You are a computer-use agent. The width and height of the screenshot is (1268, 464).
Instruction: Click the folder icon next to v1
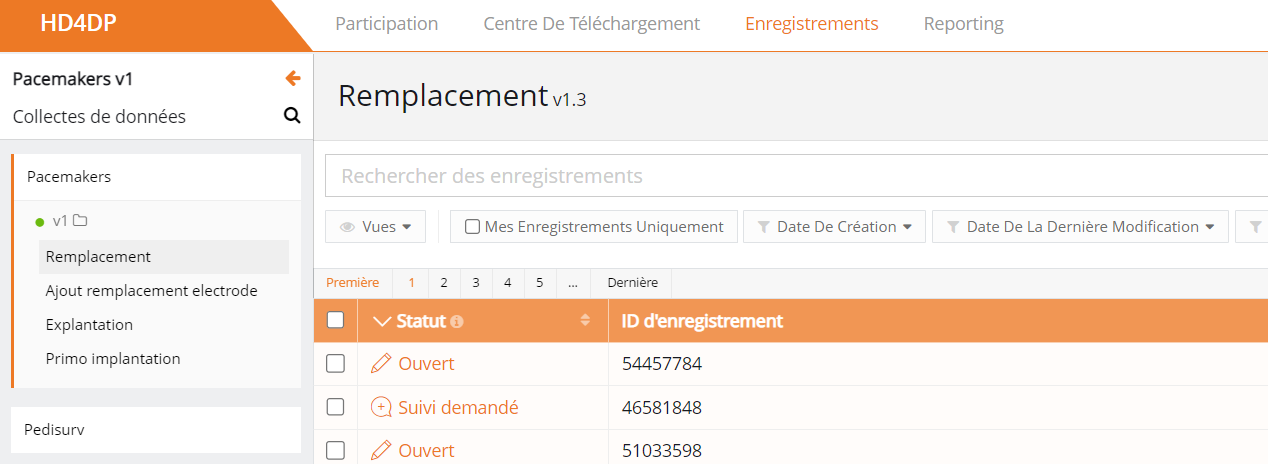[81, 221]
